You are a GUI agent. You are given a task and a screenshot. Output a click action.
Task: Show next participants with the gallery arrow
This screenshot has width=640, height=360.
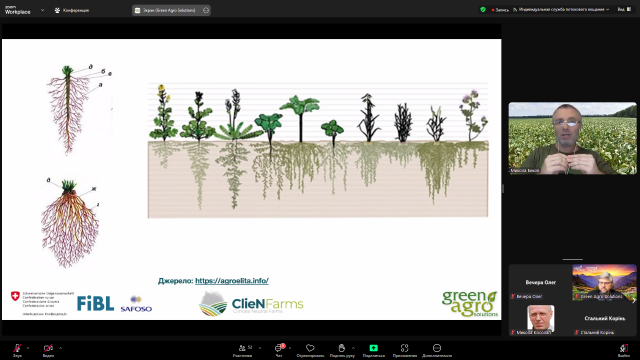pyautogui.click(x=633, y=300)
